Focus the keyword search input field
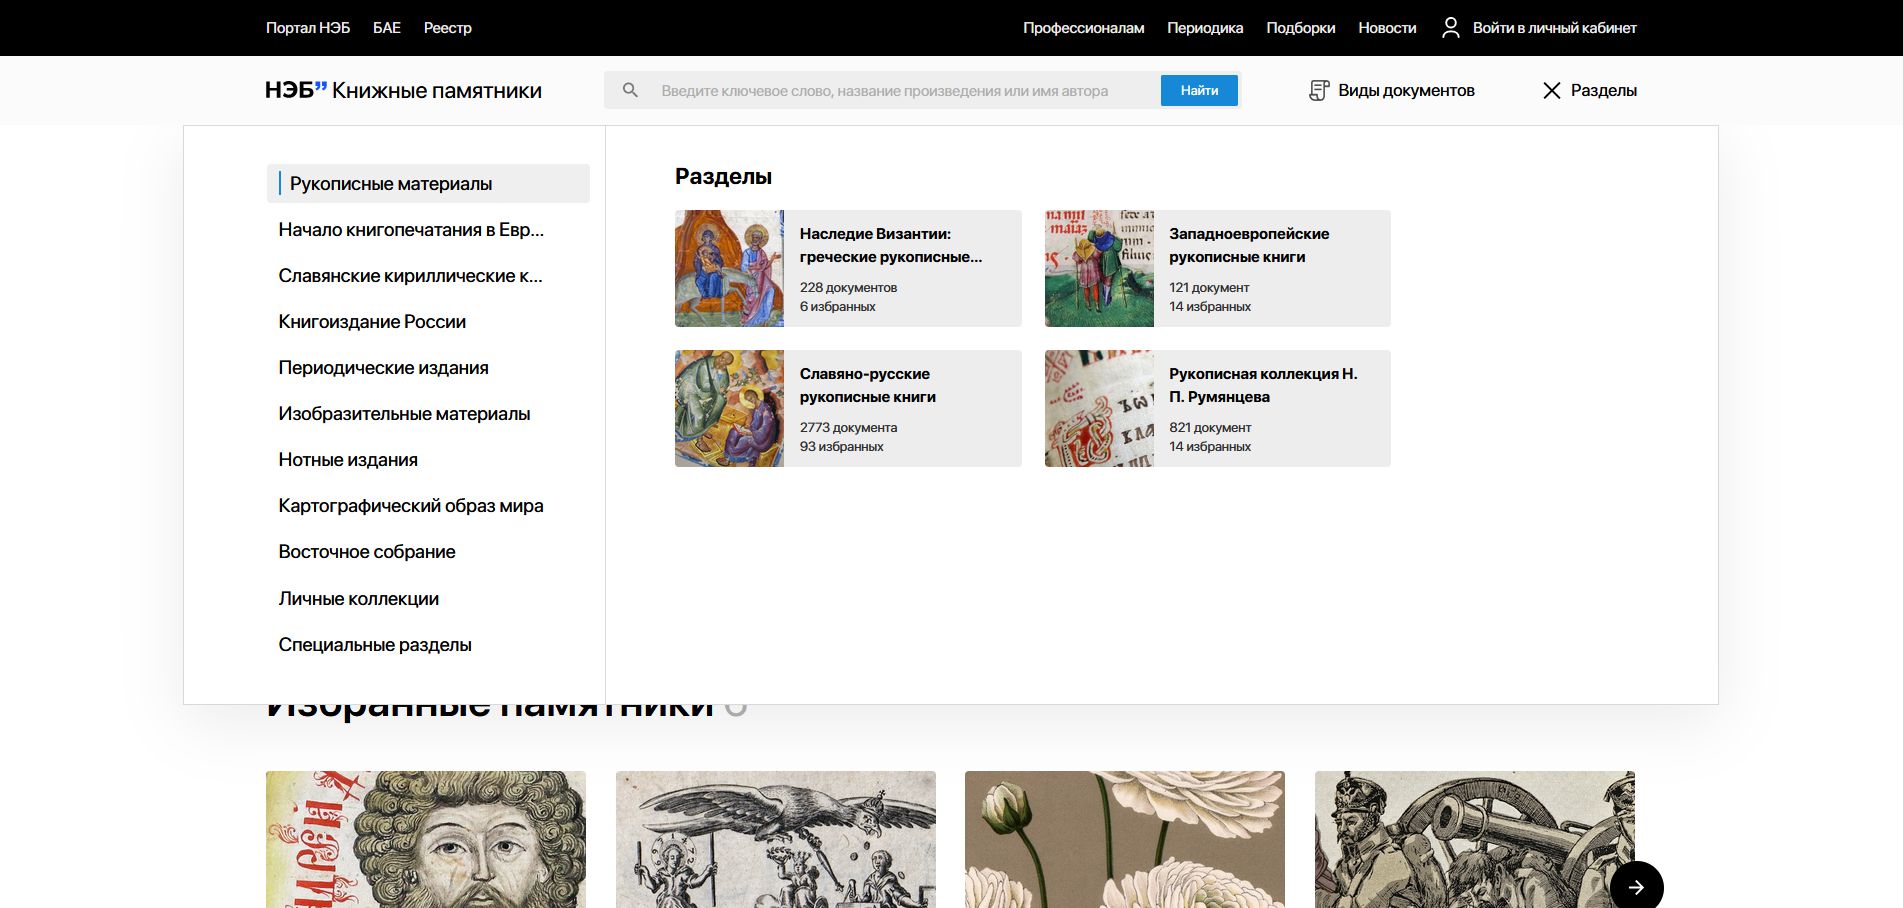The width and height of the screenshot is (1903, 908). [x=900, y=90]
